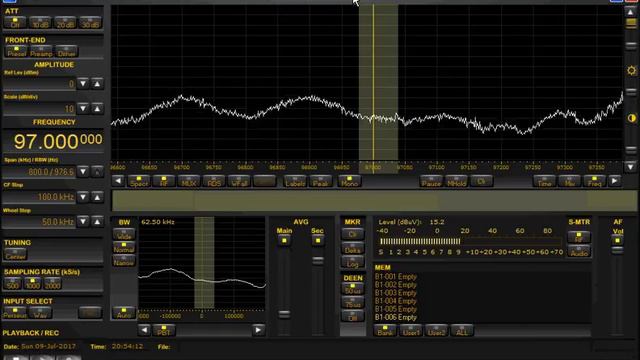Toggle Mono audio mode
The image size is (640, 360).
(x=349, y=181)
